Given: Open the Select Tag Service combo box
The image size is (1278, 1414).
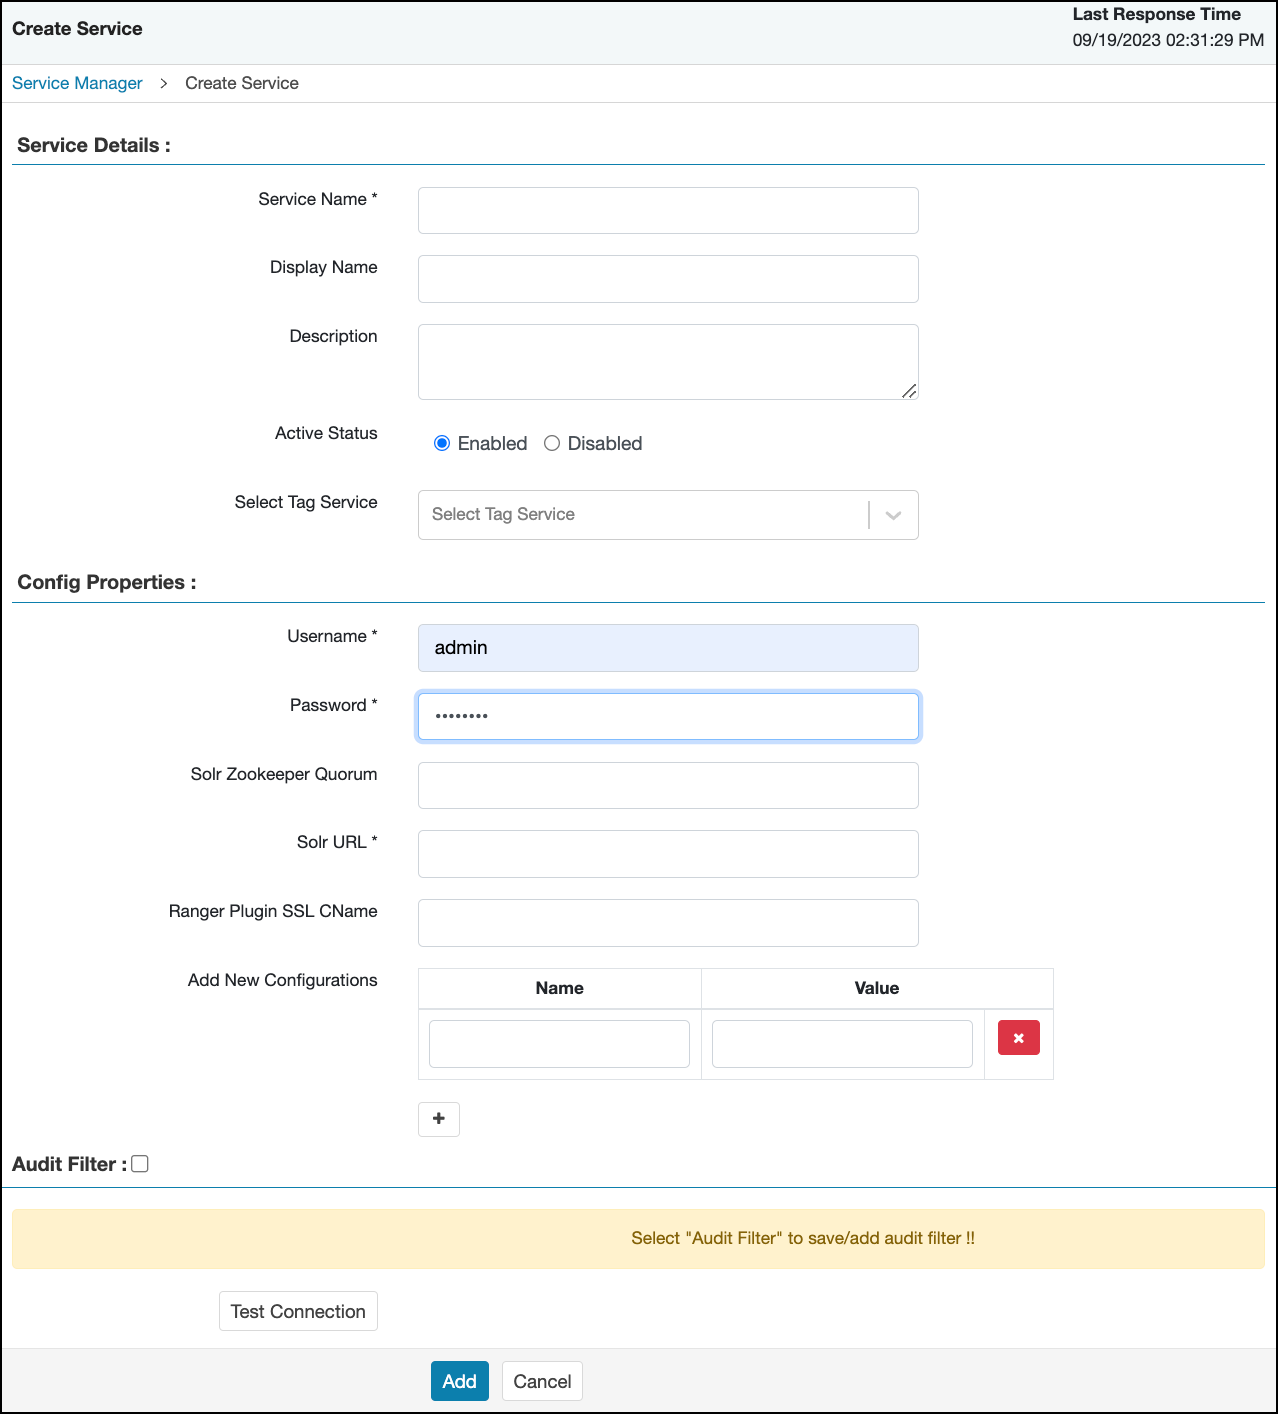Looking at the screenshot, I should (642, 515).
